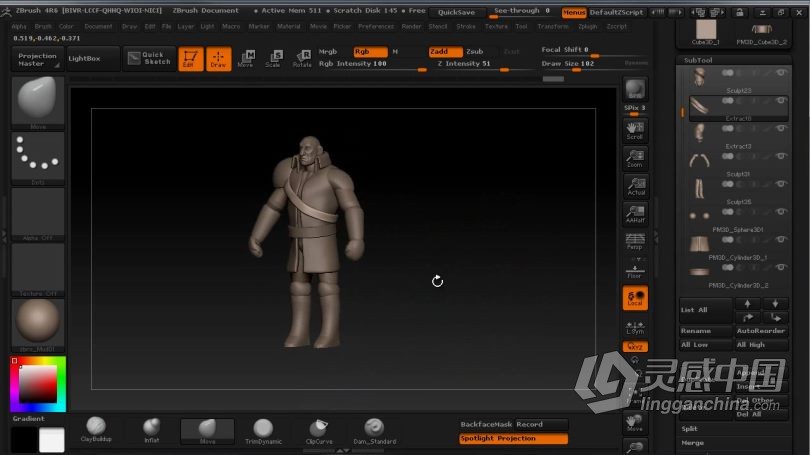Move subtool down with down arrow
Viewport: 810px width, 455px height.
pos(775,304)
